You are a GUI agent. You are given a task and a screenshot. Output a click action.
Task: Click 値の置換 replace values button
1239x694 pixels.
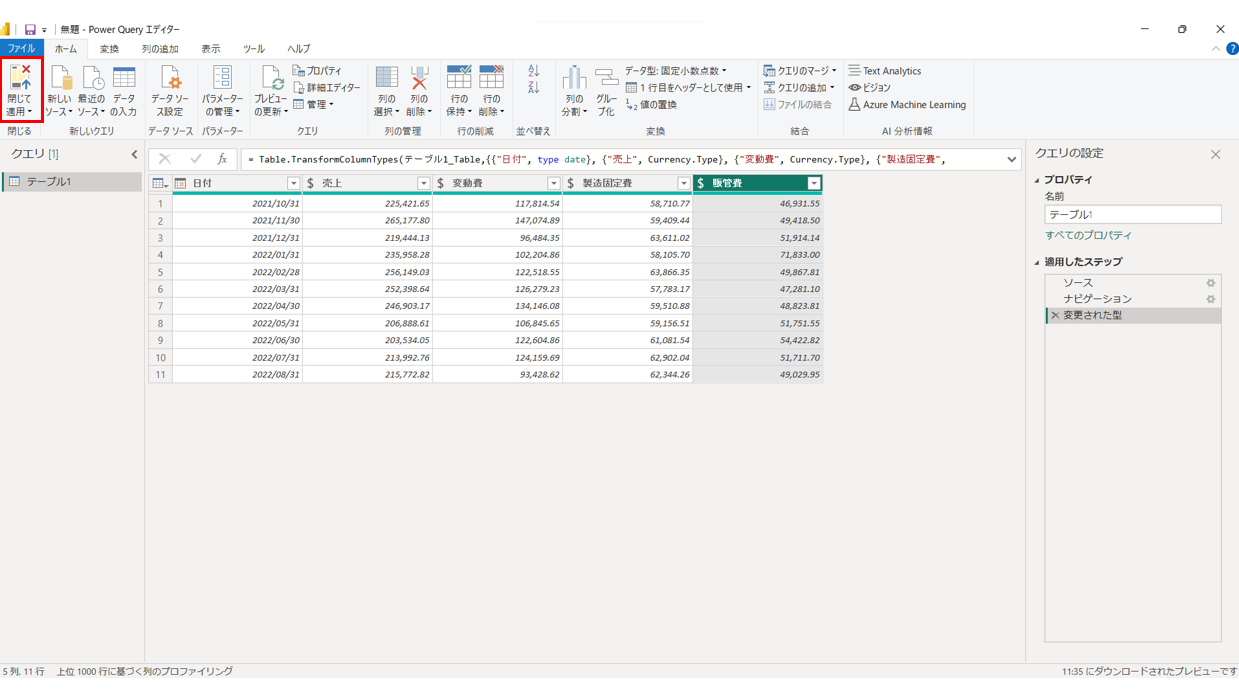coord(651,105)
